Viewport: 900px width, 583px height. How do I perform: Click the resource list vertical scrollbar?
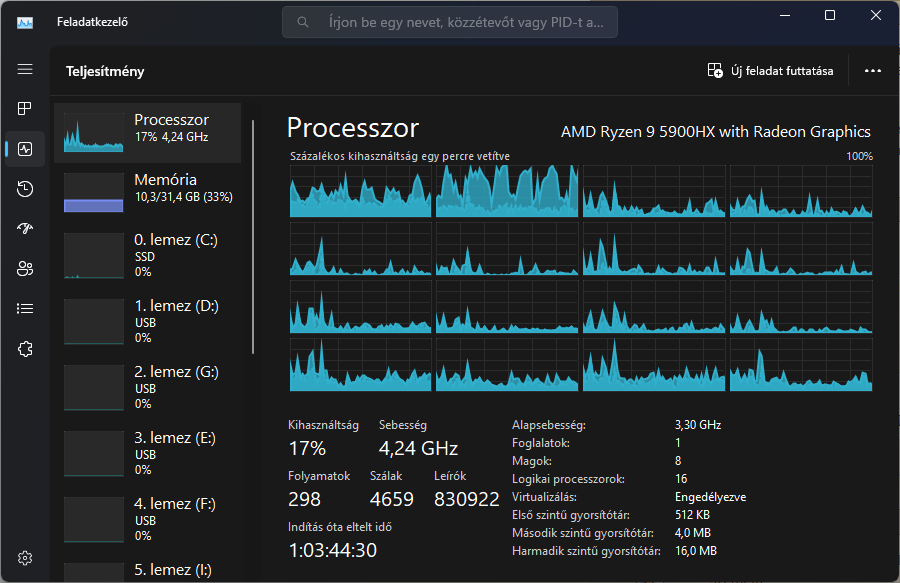click(253, 236)
